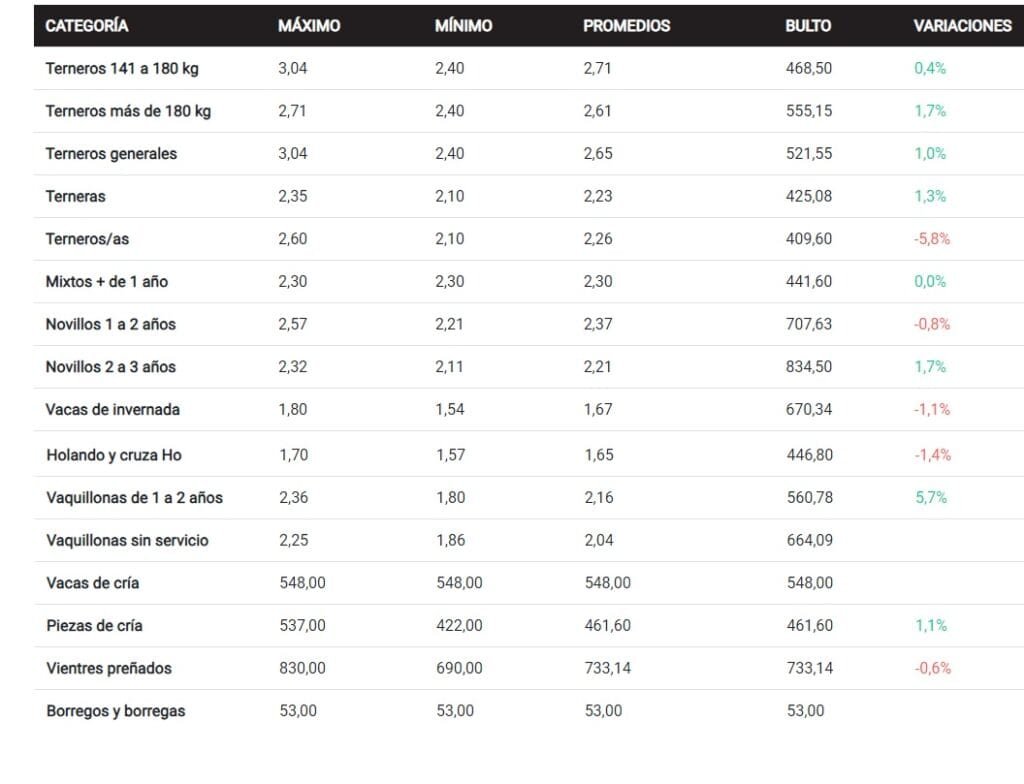Select the Holando y cruza Ho category
Viewport: 1024px width, 784px height.
pos(114,455)
